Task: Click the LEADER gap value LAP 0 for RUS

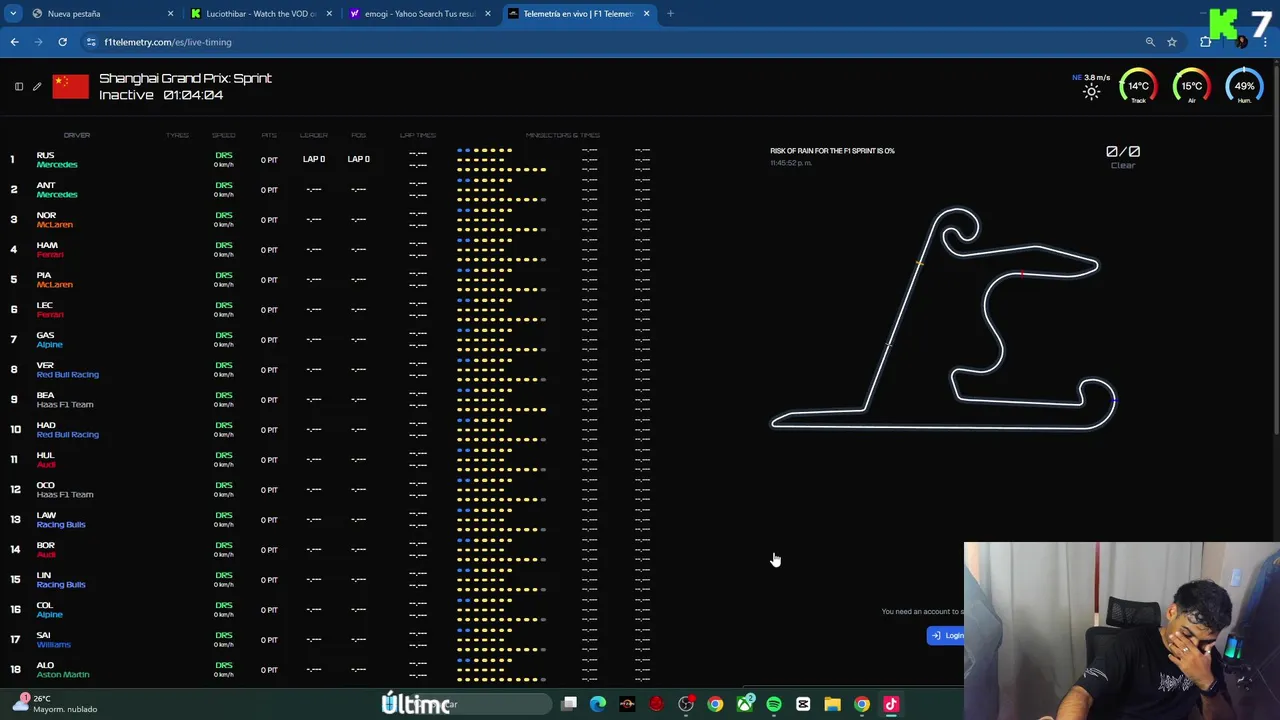Action: [x=314, y=159]
